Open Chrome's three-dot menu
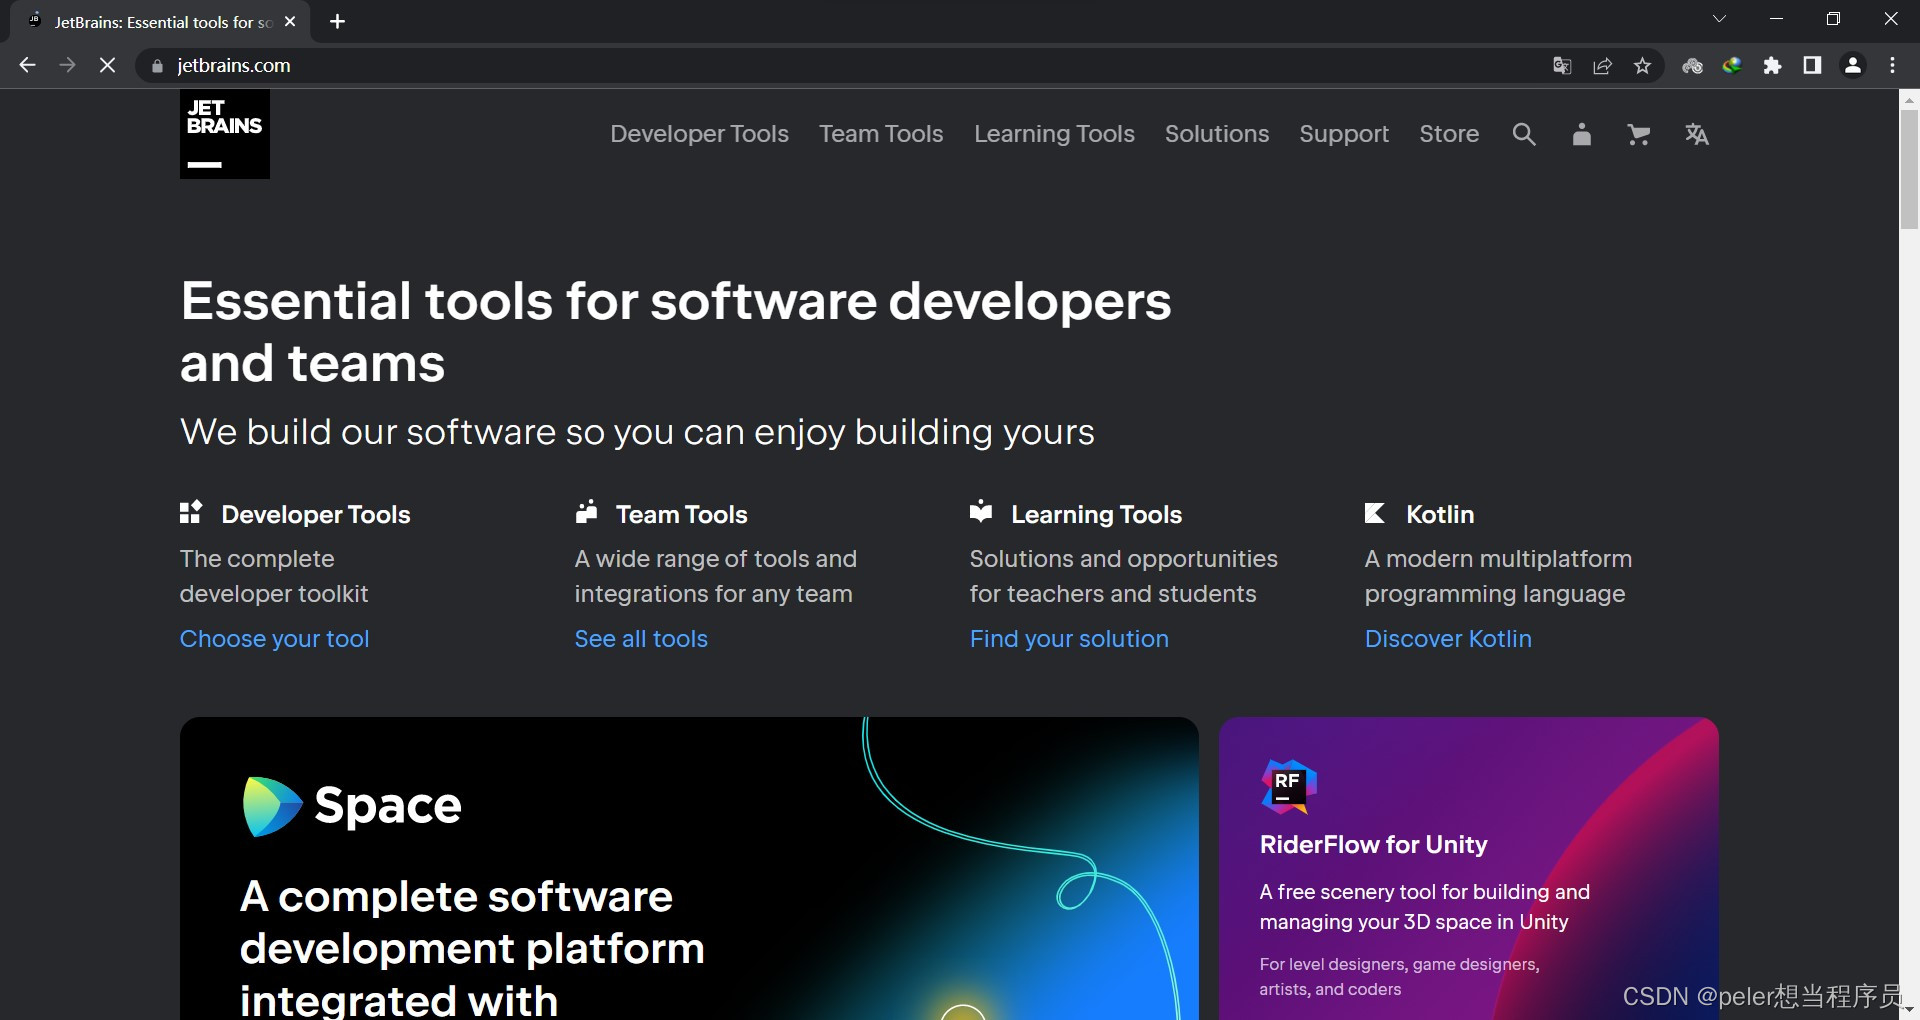The image size is (1920, 1020). tap(1892, 65)
